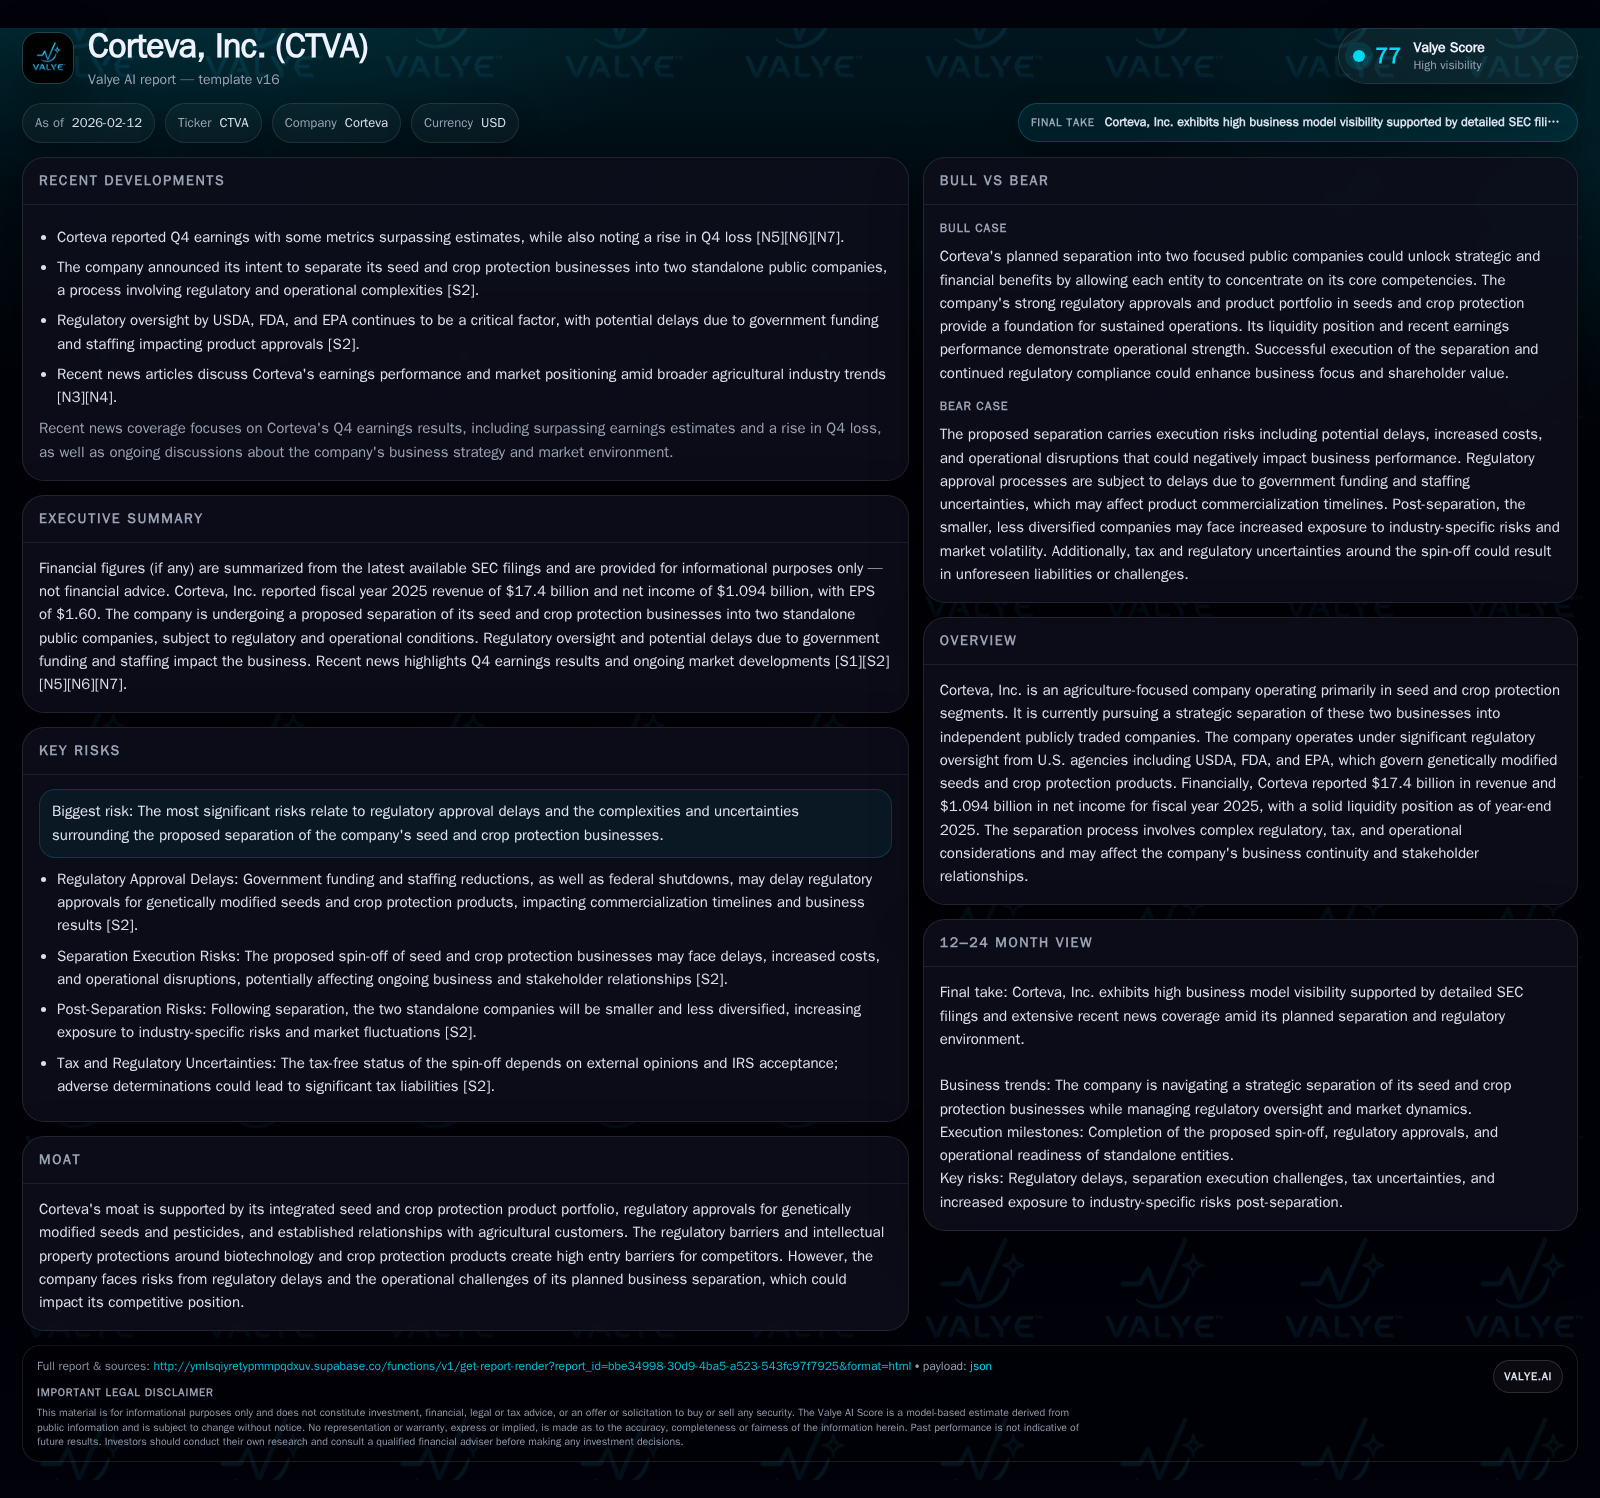Click the Overview section header
Screen dimensions: 1600x1498
tap(978, 641)
